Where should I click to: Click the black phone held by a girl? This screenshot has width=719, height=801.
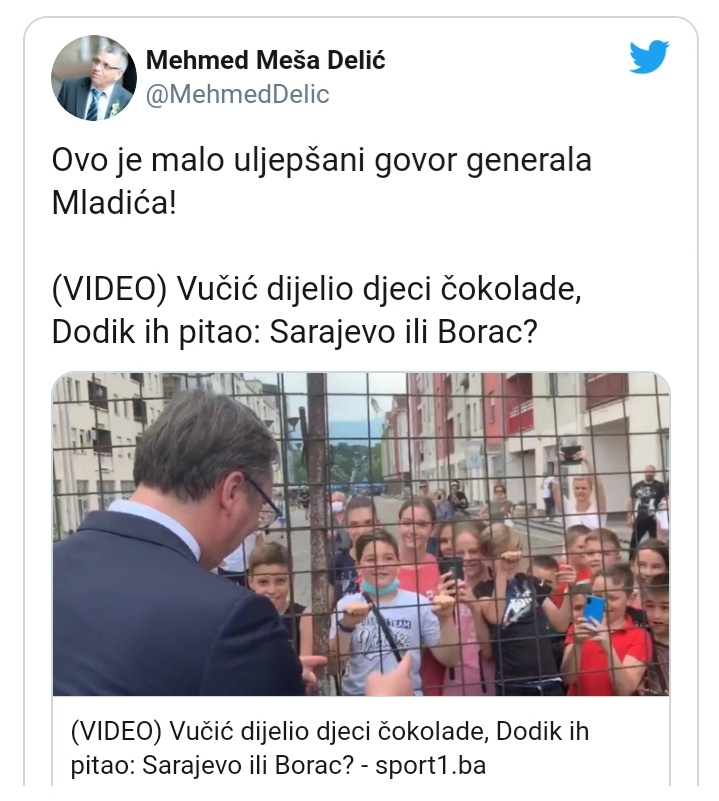[x=451, y=570]
